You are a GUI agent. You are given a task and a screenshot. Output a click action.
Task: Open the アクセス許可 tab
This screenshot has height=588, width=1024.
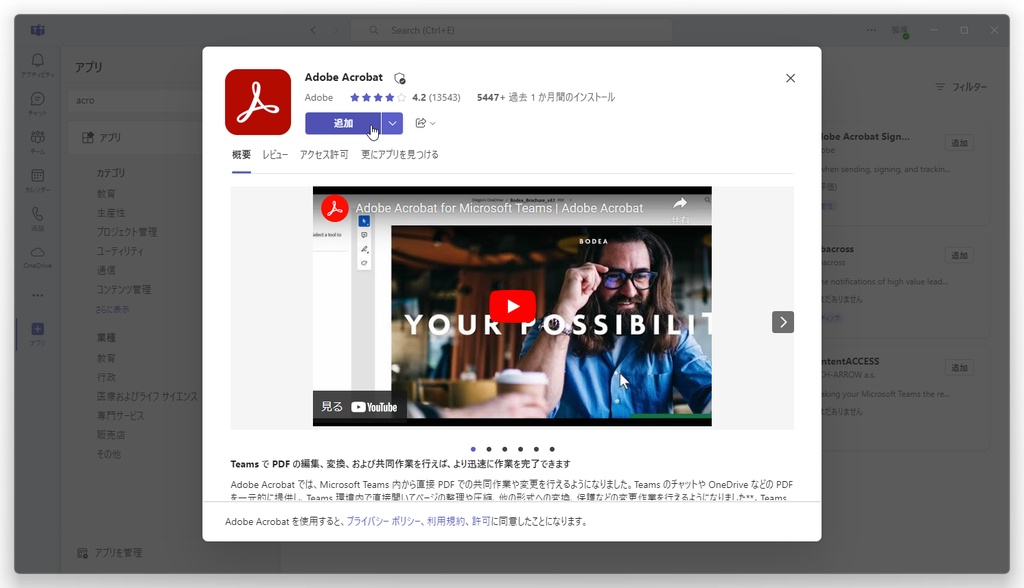tap(324, 155)
